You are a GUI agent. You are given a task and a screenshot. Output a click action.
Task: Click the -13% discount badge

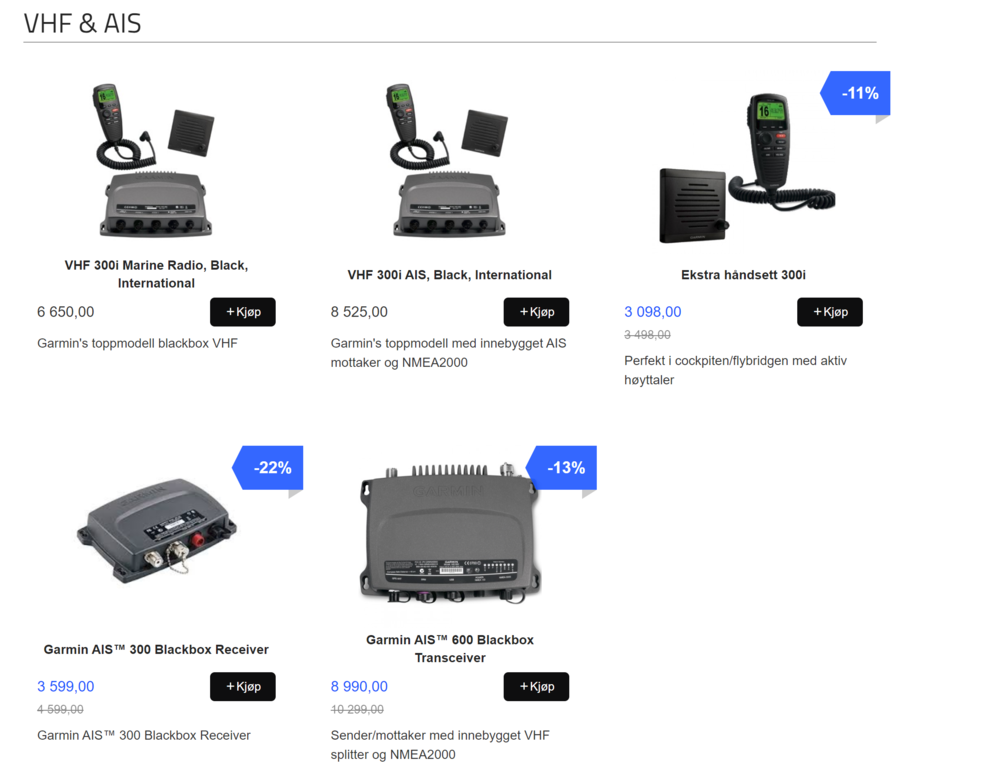click(561, 467)
